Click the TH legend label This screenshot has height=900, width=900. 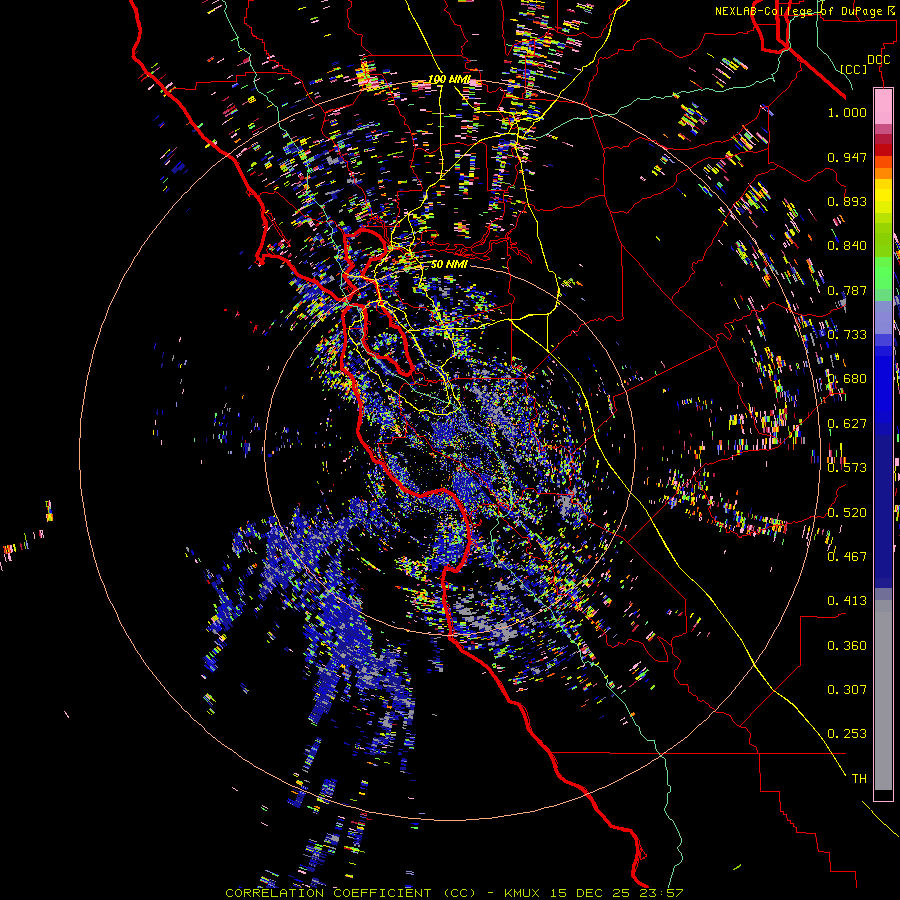859,779
